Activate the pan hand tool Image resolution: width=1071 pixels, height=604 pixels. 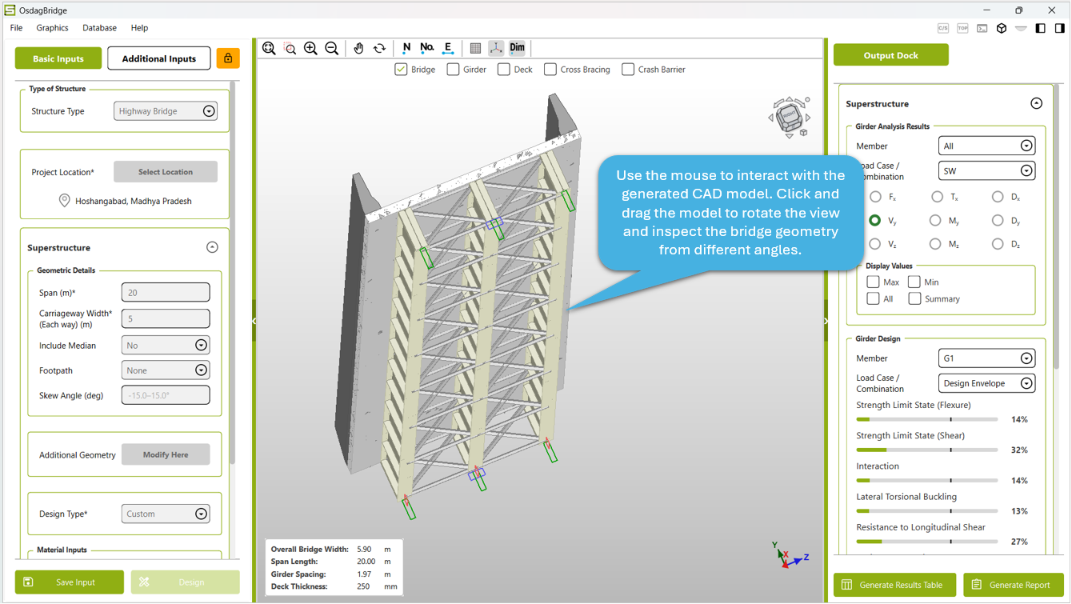pyautogui.click(x=359, y=48)
